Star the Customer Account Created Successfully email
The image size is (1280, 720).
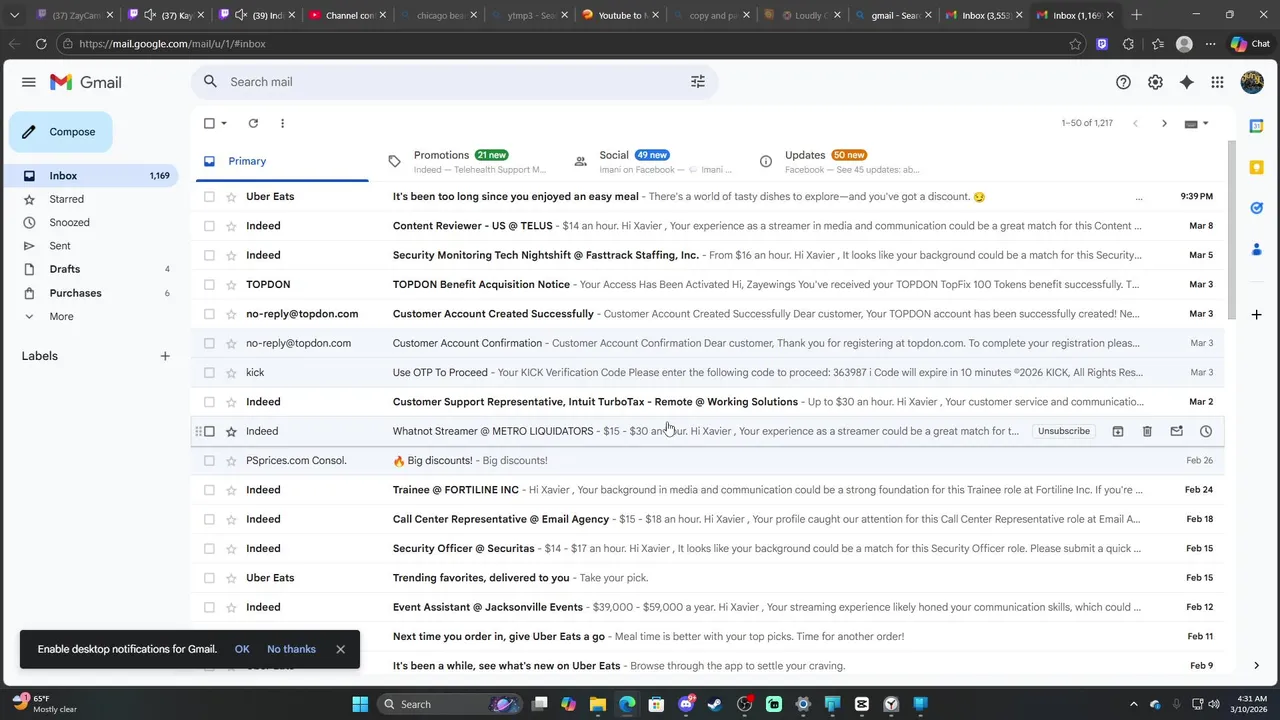[x=231, y=314]
